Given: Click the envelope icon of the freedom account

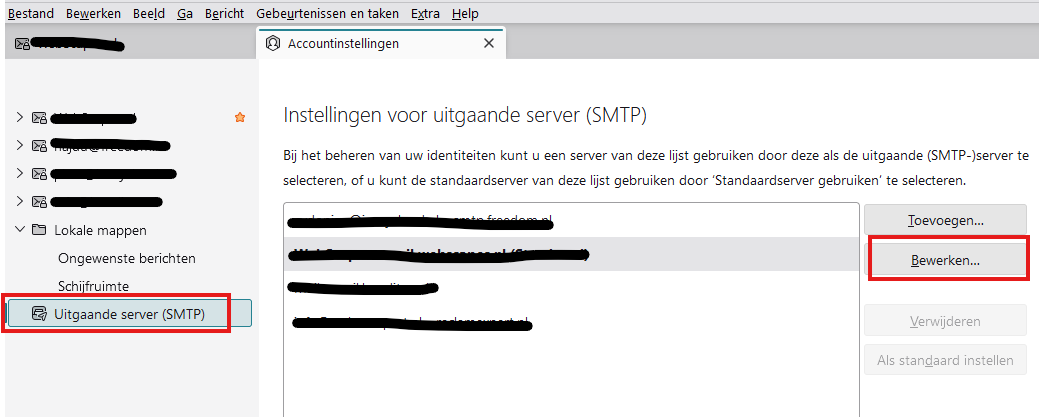Looking at the screenshot, I should point(40,146).
